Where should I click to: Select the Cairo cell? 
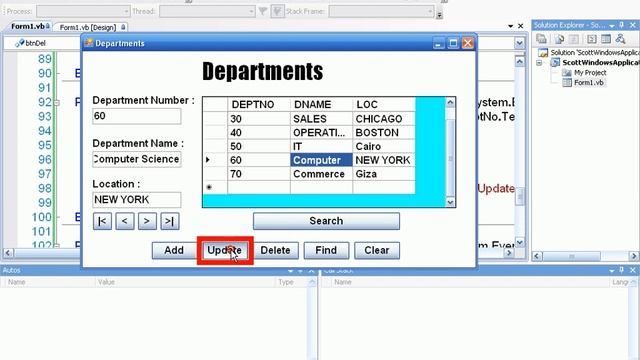click(384, 146)
